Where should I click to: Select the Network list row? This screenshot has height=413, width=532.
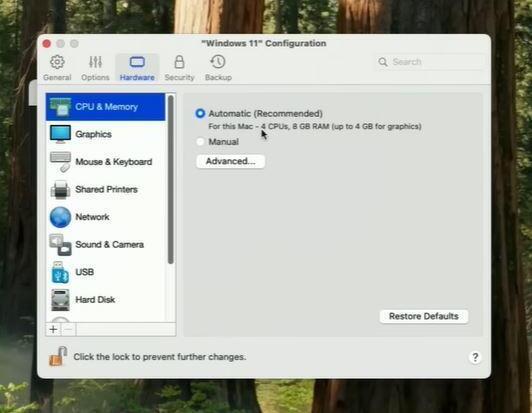[x=106, y=217]
